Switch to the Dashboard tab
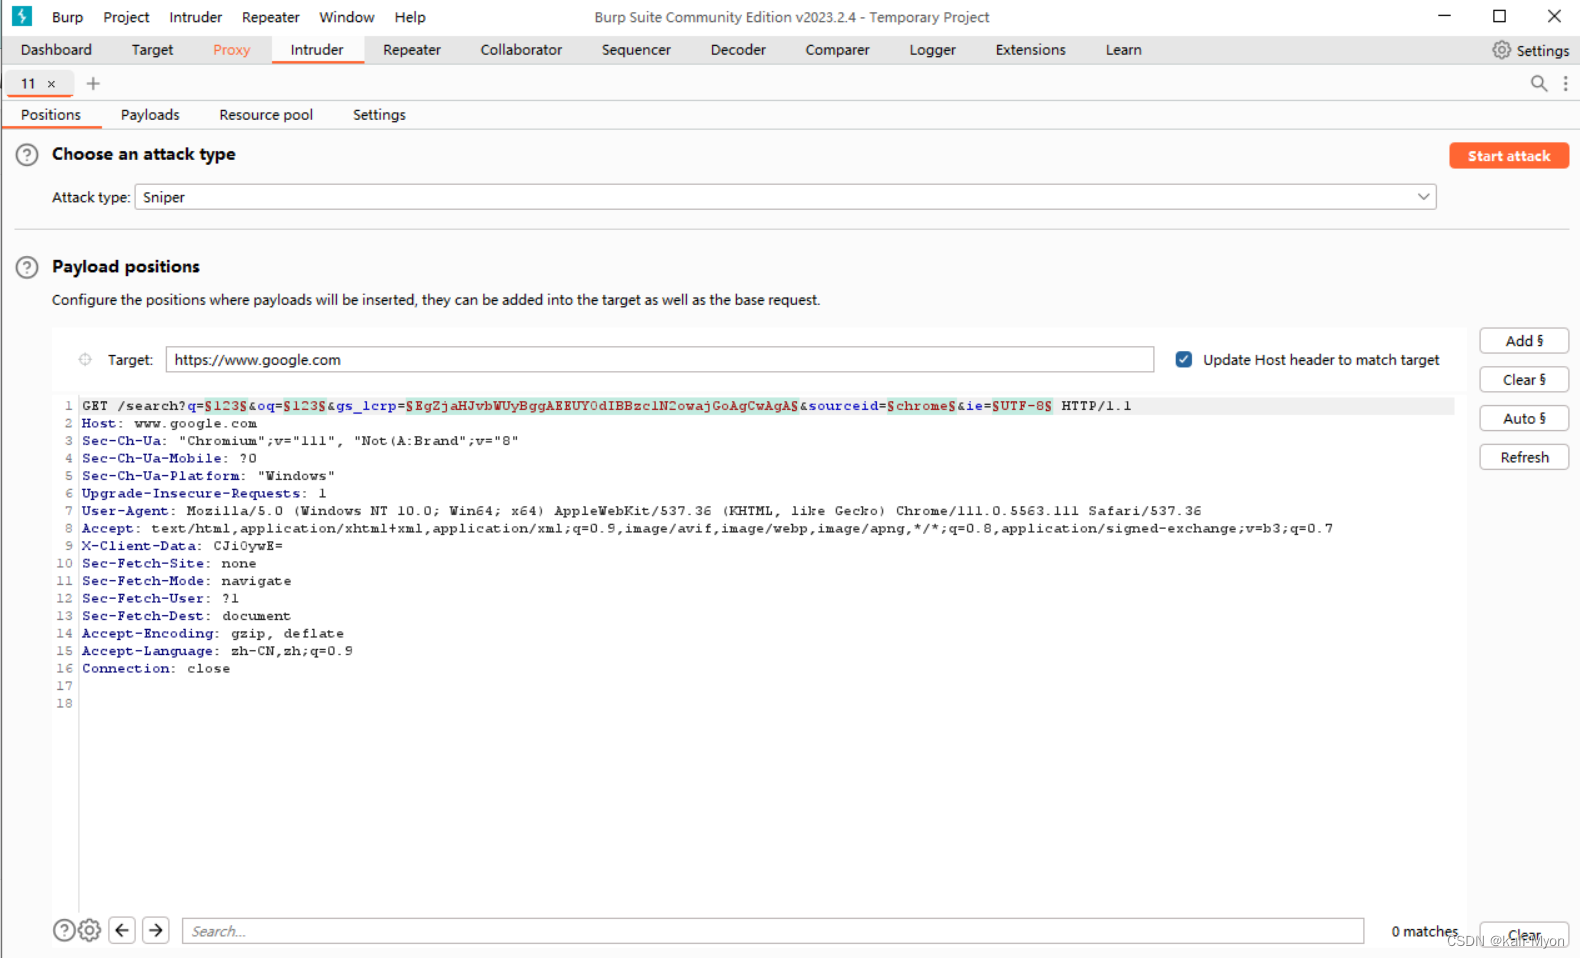Image resolution: width=1580 pixels, height=958 pixels. 56,50
